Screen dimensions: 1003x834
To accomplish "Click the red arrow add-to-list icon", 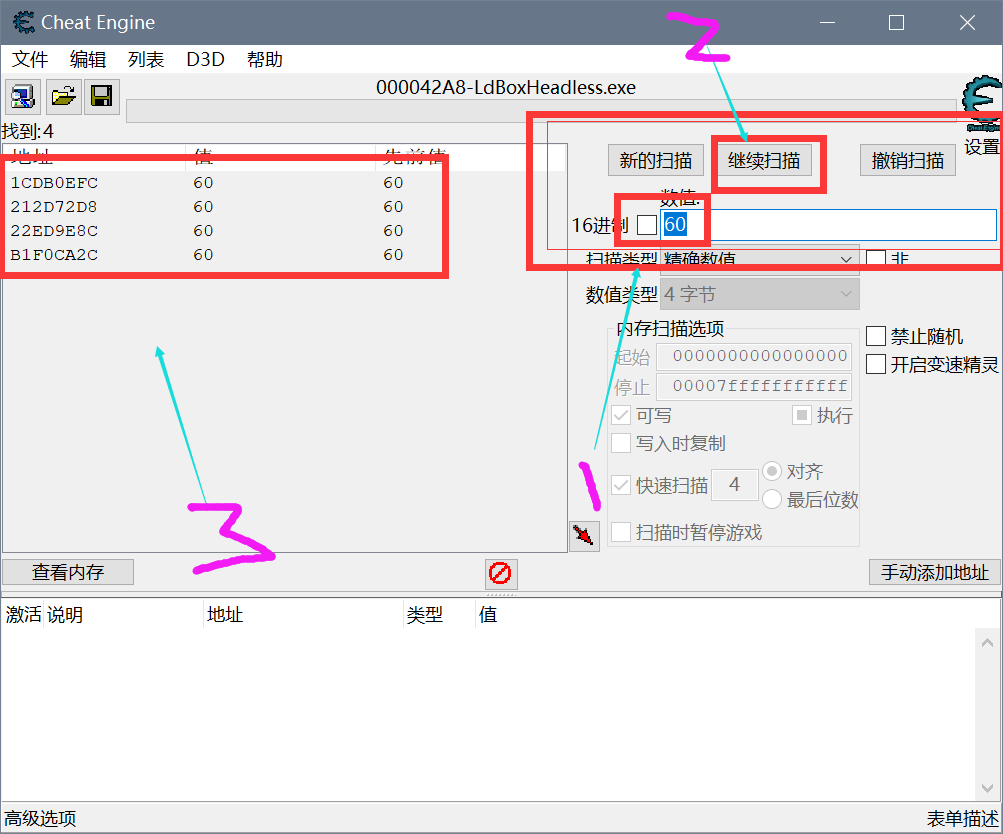I will tap(584, 536).
